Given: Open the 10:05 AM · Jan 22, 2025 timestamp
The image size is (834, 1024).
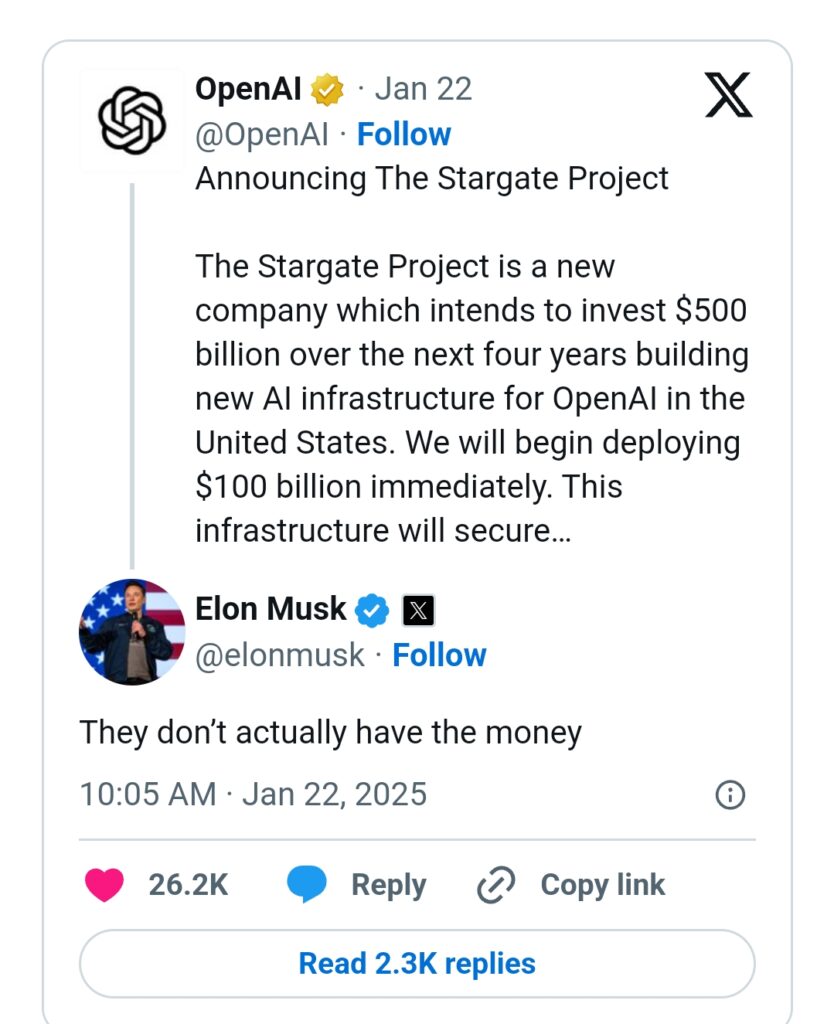Looking at the screenshot, I should pos(253,795).
